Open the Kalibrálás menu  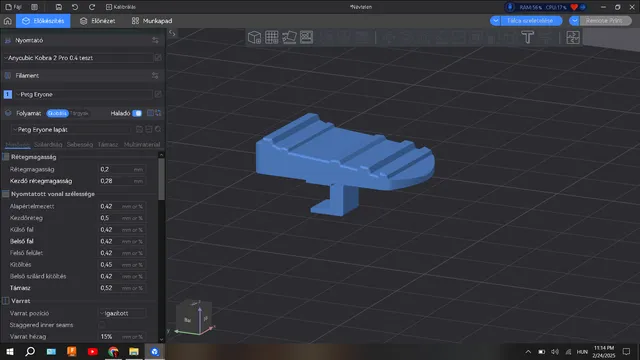coord(121,7)
